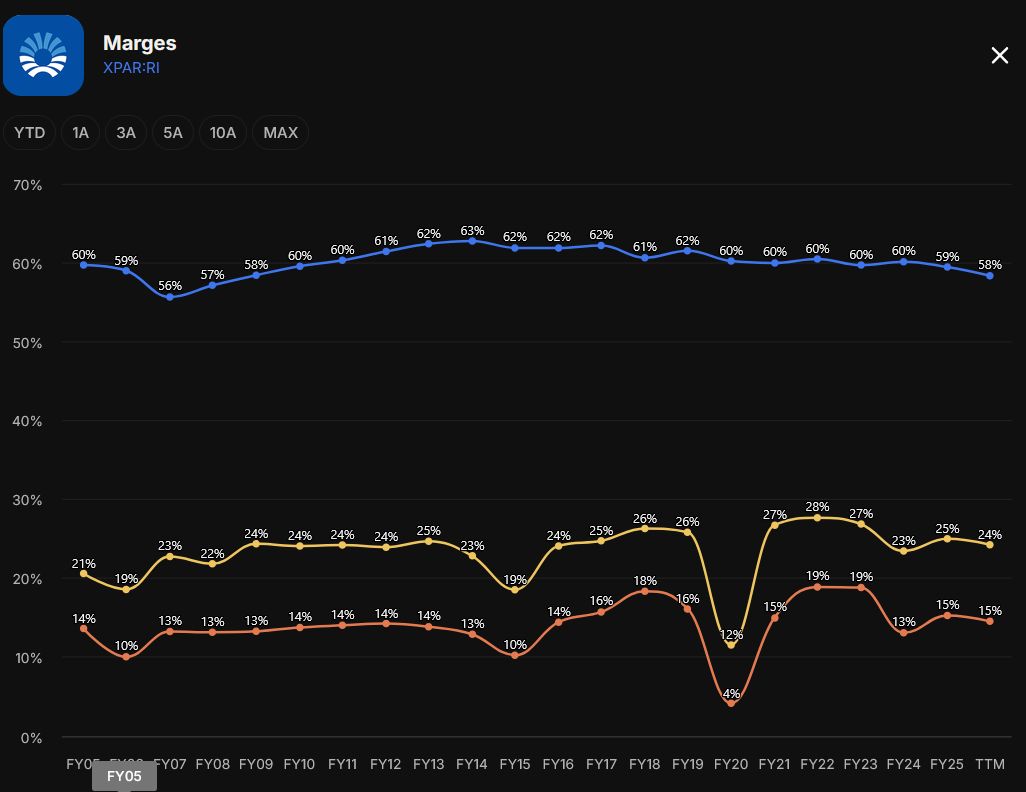Viewport: 1026px width, 792px height.
Task: Click the Marges chart title
Action: pos(139,43)
